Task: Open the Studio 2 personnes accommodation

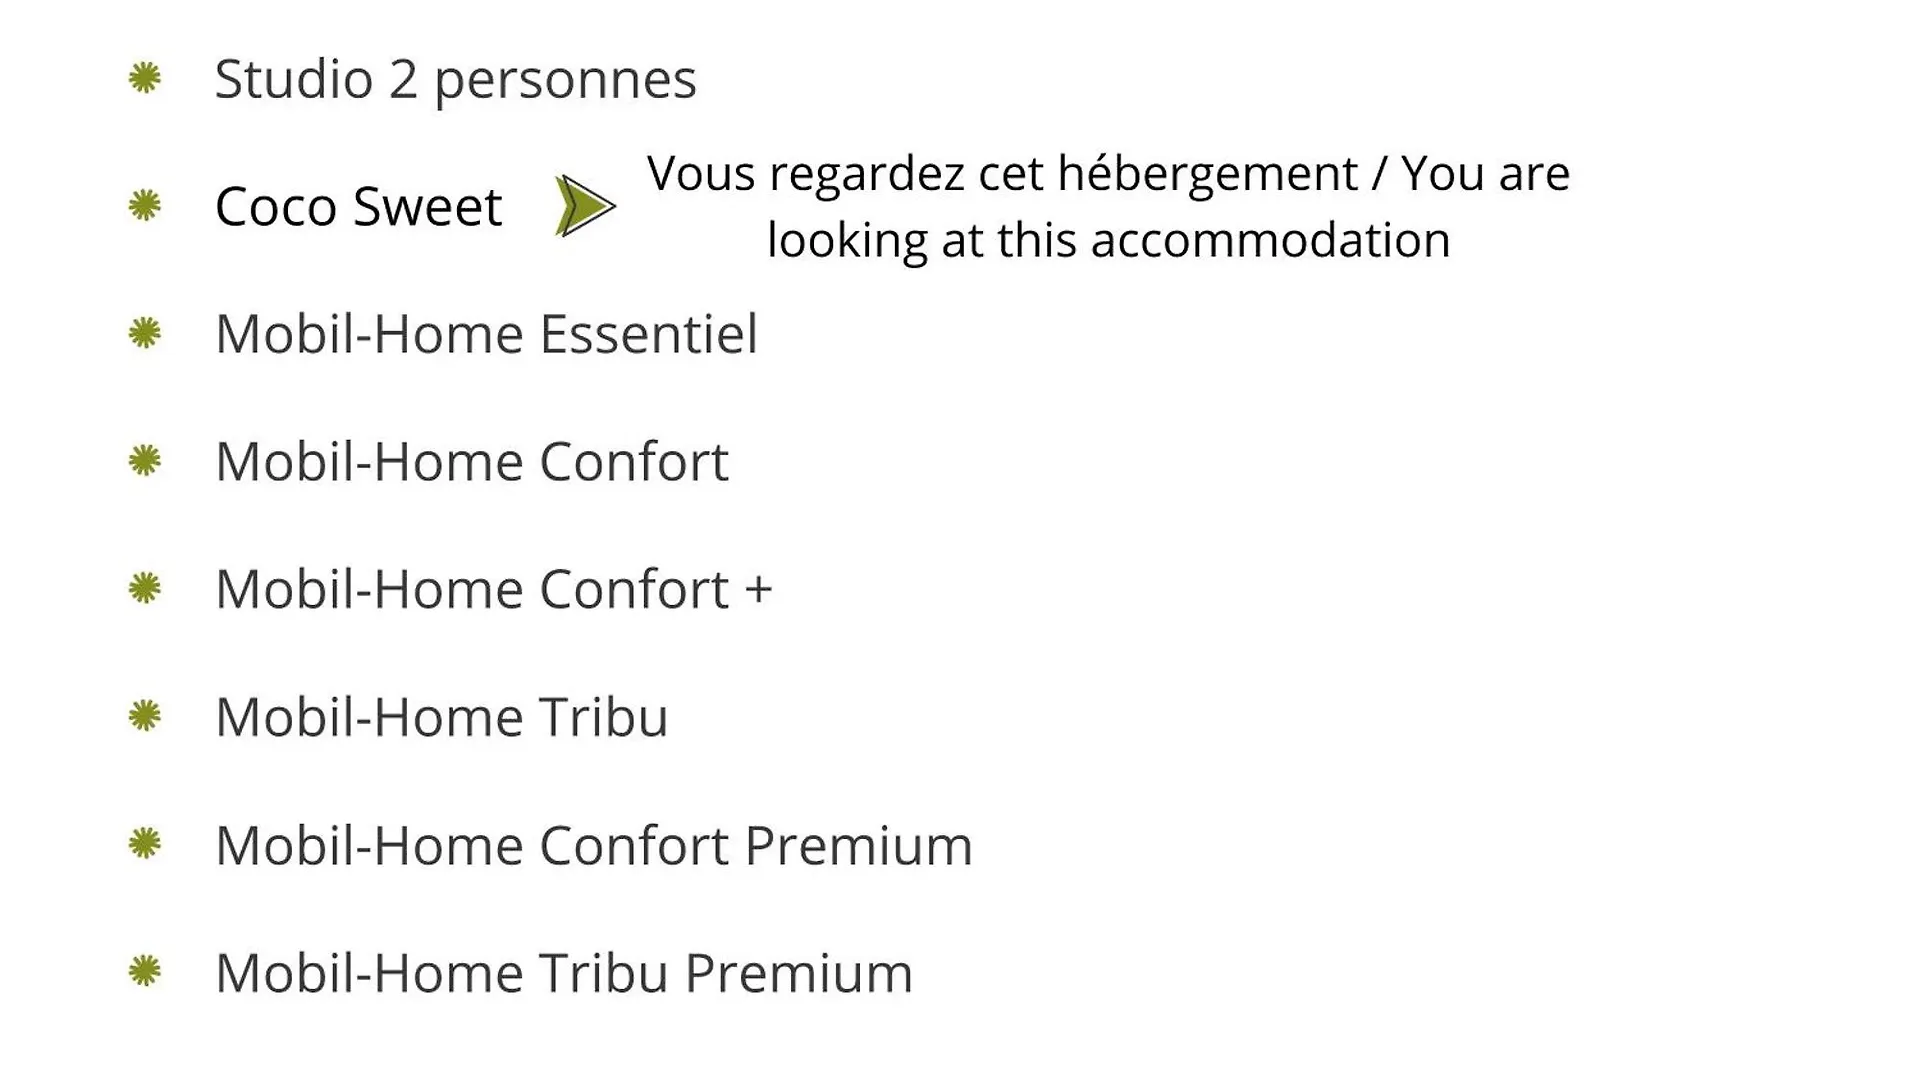Action: coord(456,80)
